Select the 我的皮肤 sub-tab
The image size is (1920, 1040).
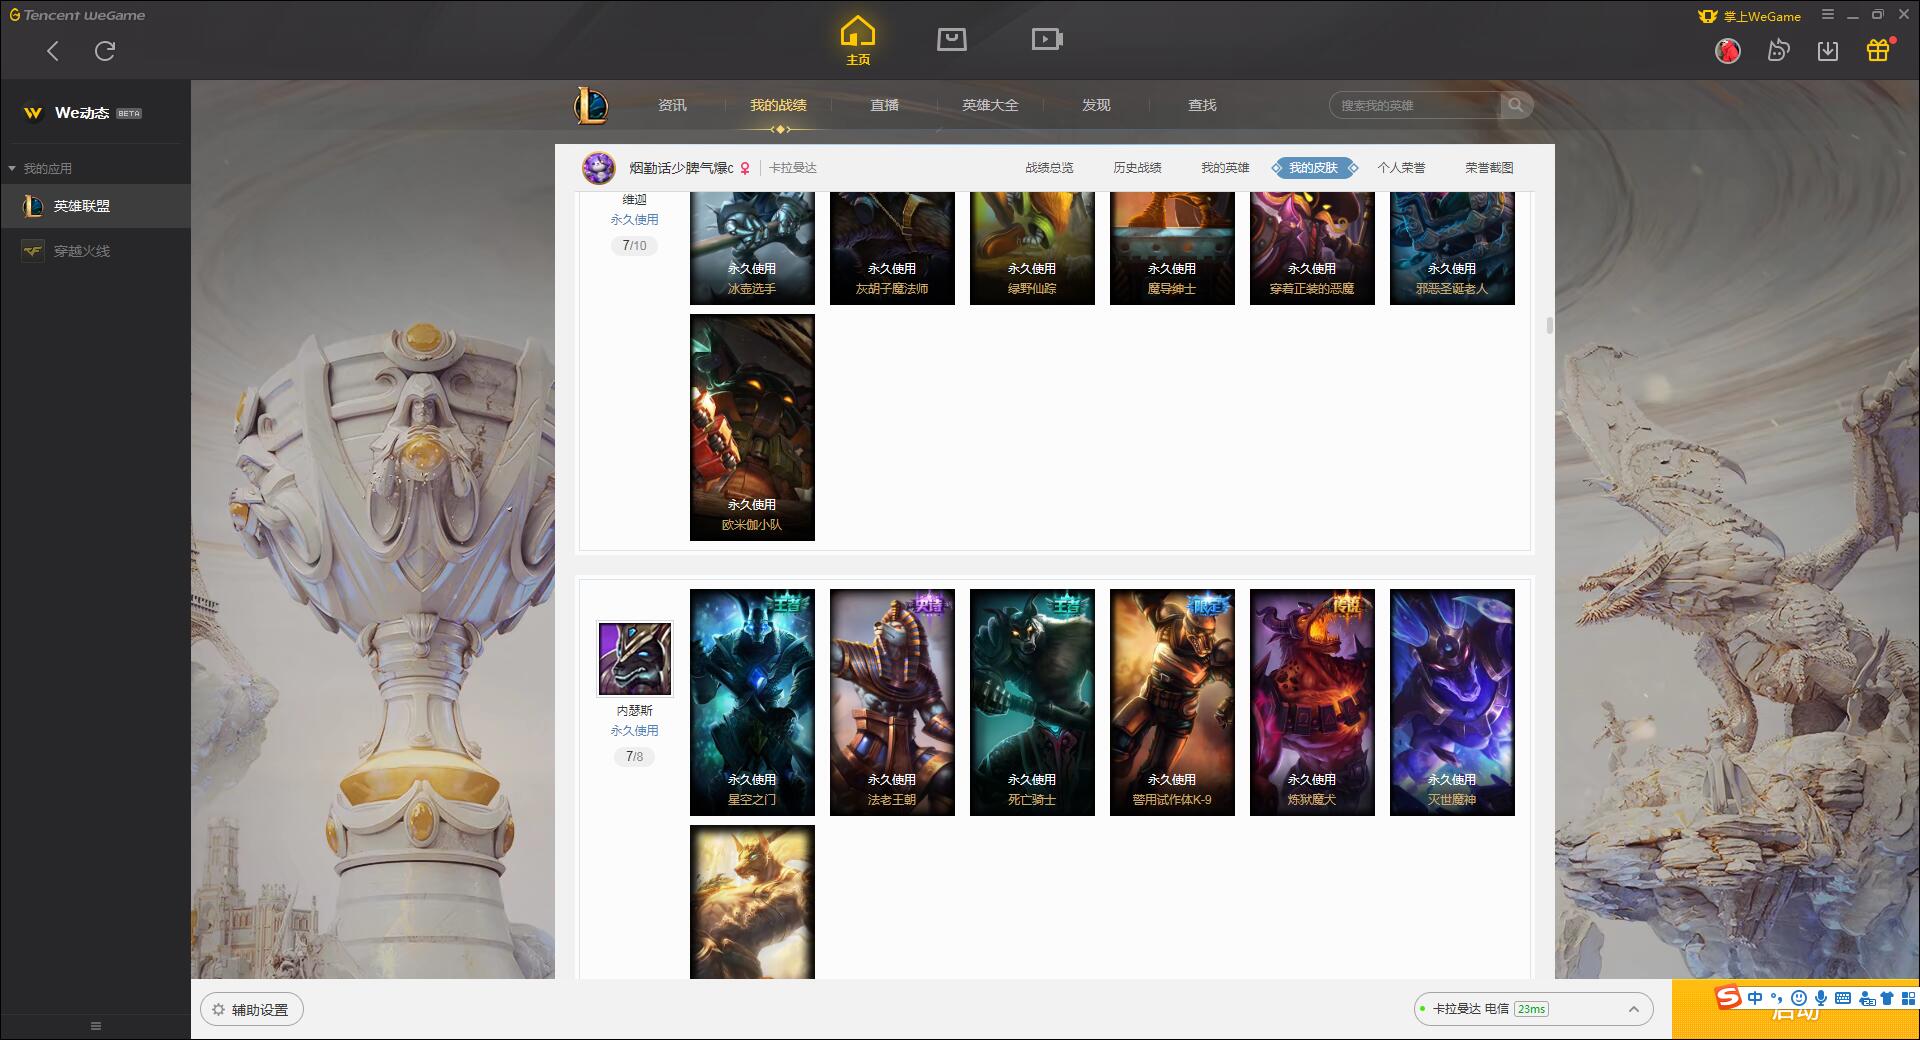[1314, 168]
